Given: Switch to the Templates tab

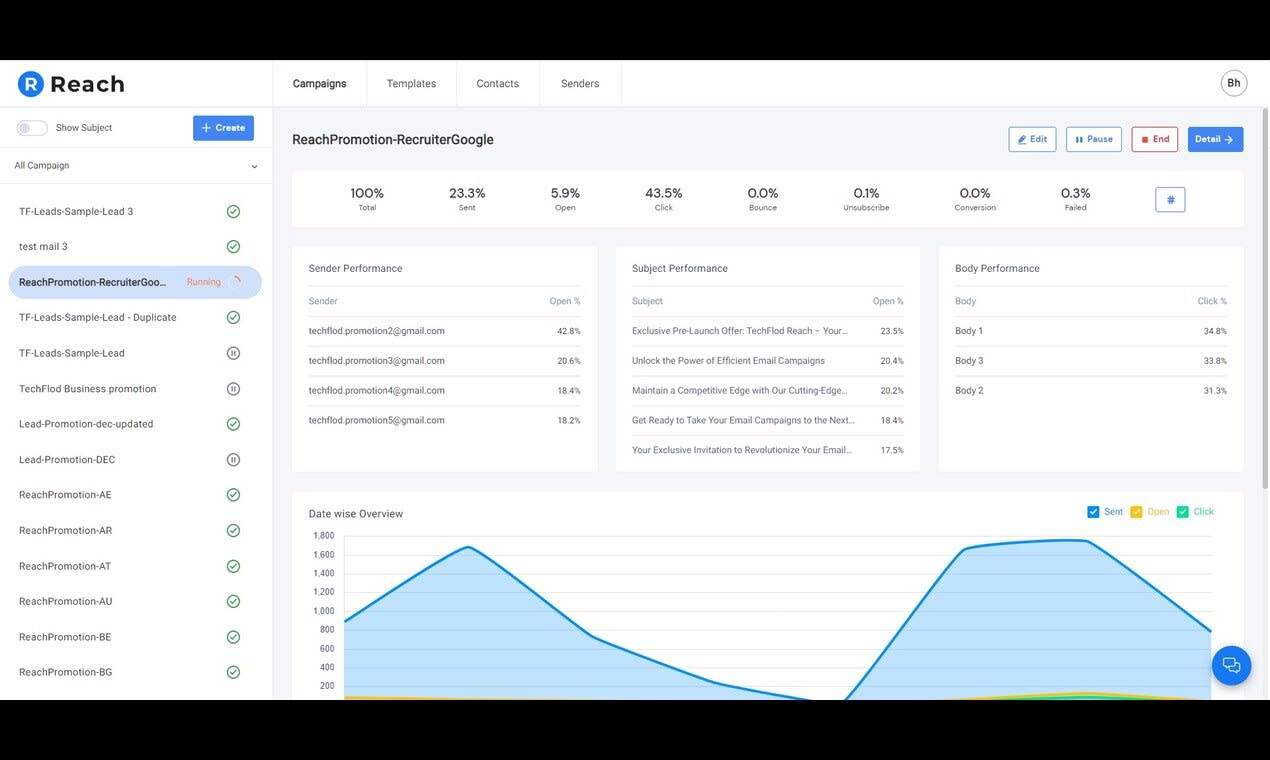Looking at the screenshot, I should pos(411,84).
